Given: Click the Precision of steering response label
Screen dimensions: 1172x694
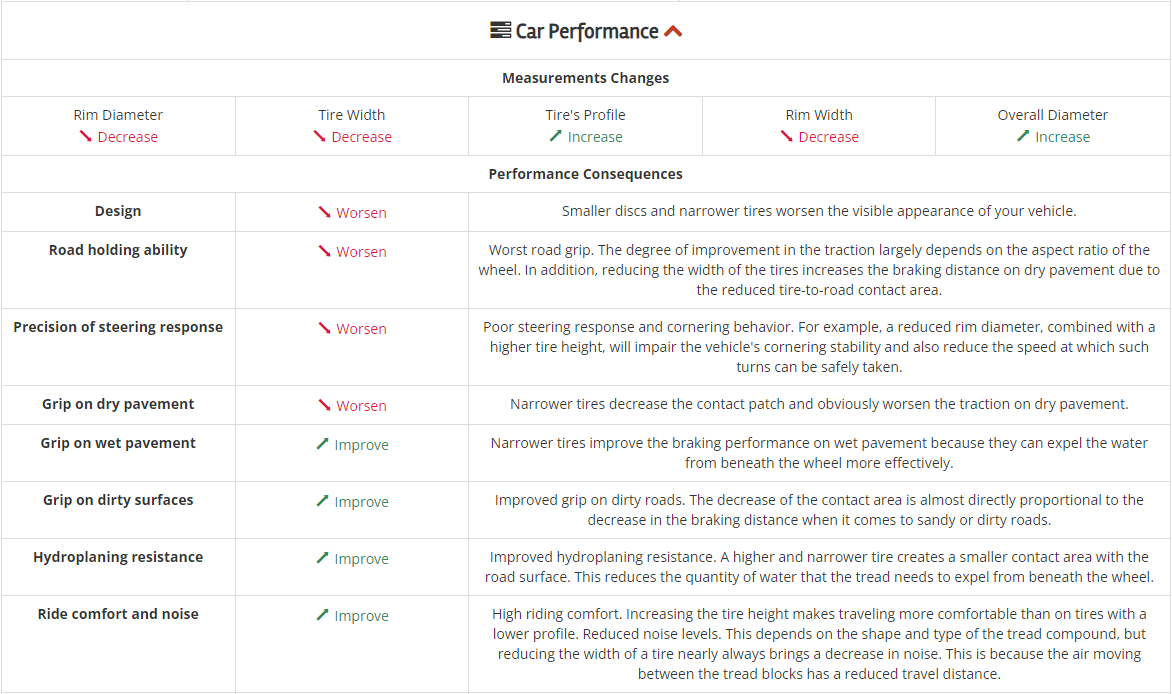Looking at the screenshot, I should click(x=118, y=327).
